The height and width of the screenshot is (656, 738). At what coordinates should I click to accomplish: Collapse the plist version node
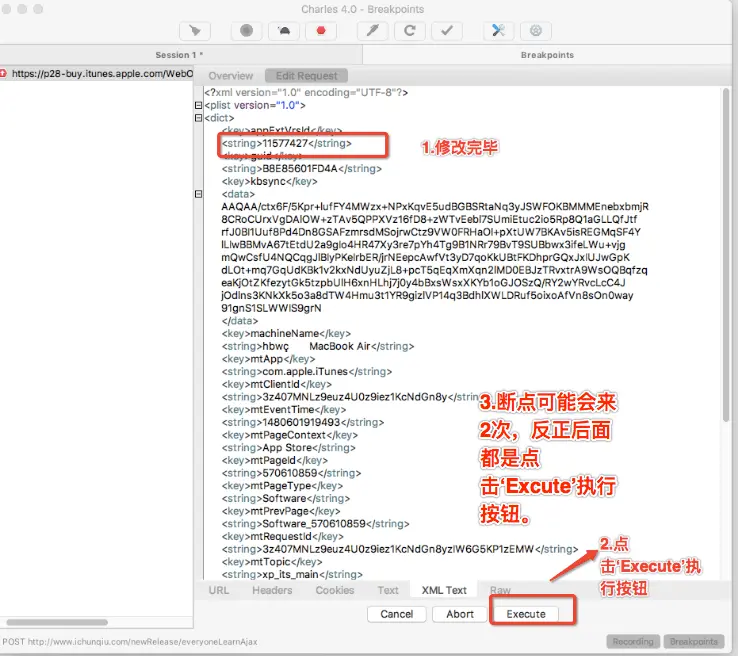199,105
